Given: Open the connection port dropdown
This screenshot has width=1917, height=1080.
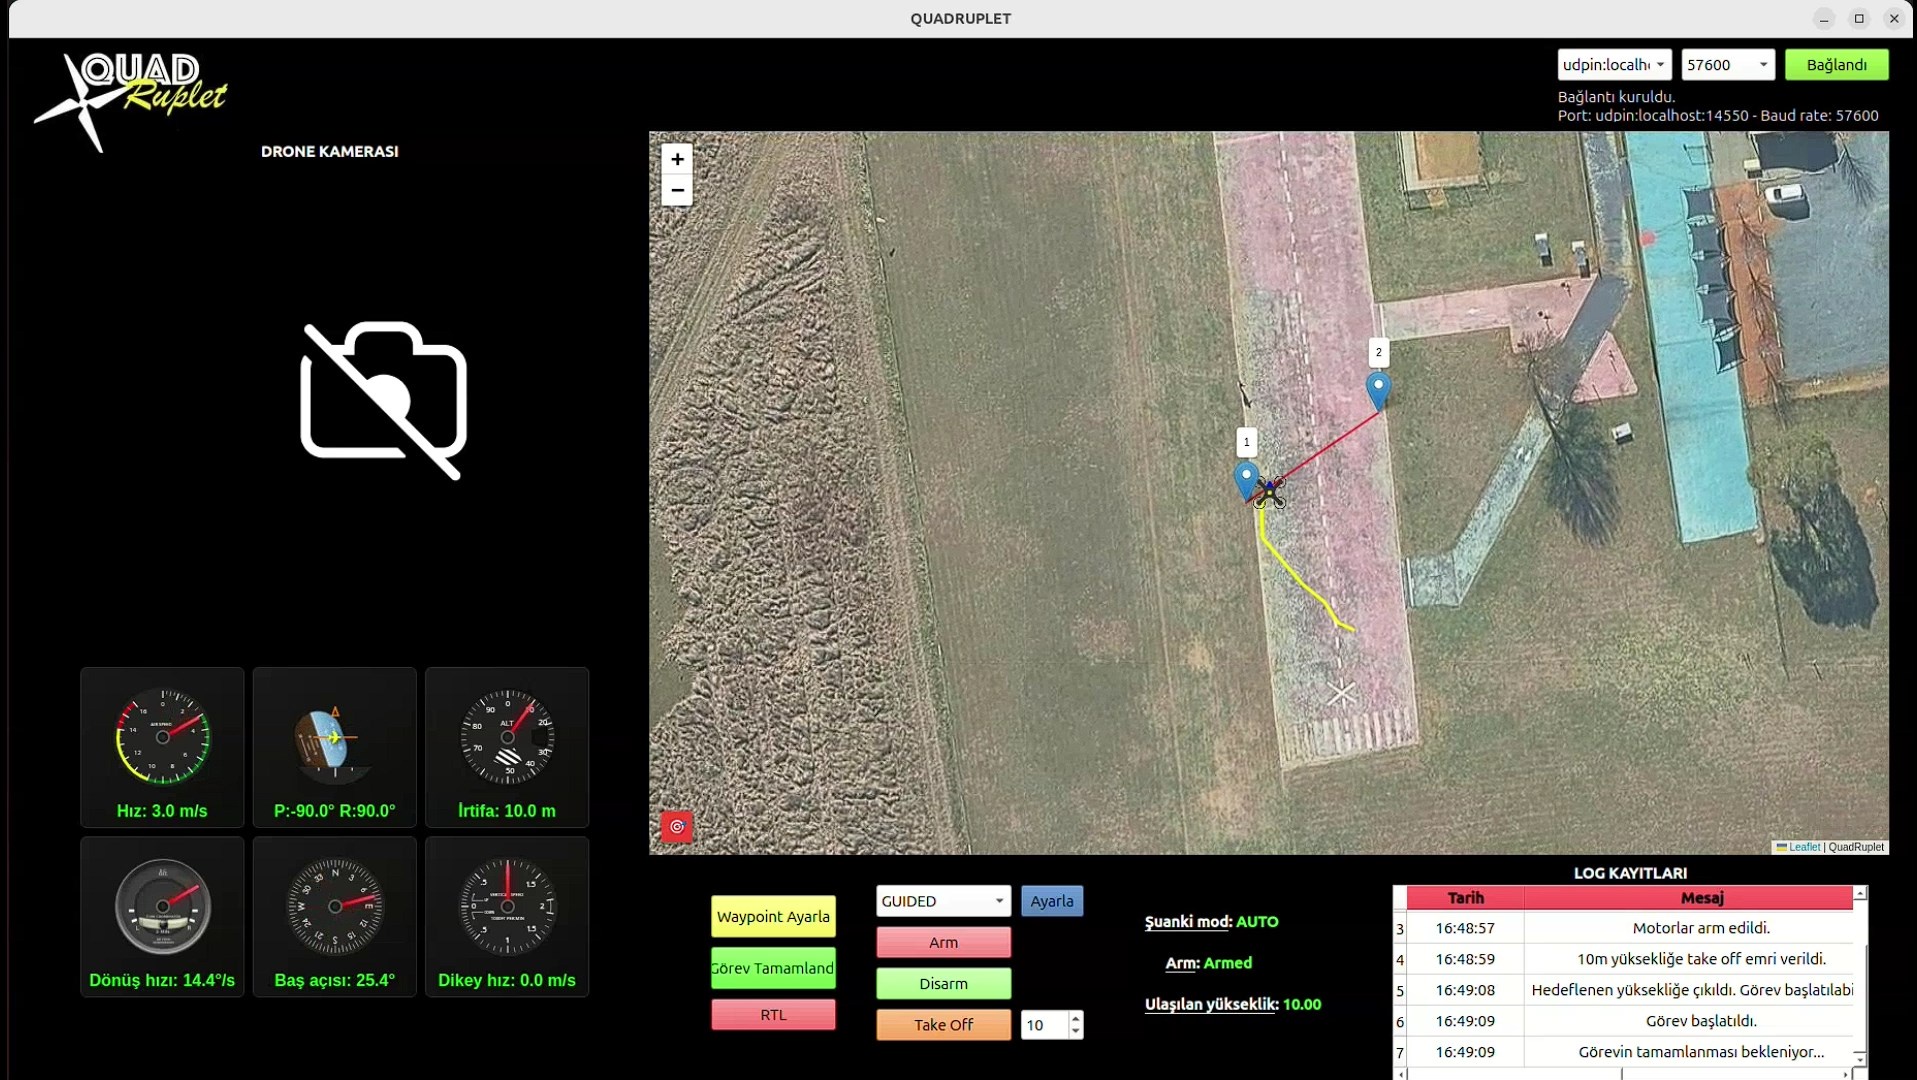Looking at the screenshot, I should [x=1614, y=65].
